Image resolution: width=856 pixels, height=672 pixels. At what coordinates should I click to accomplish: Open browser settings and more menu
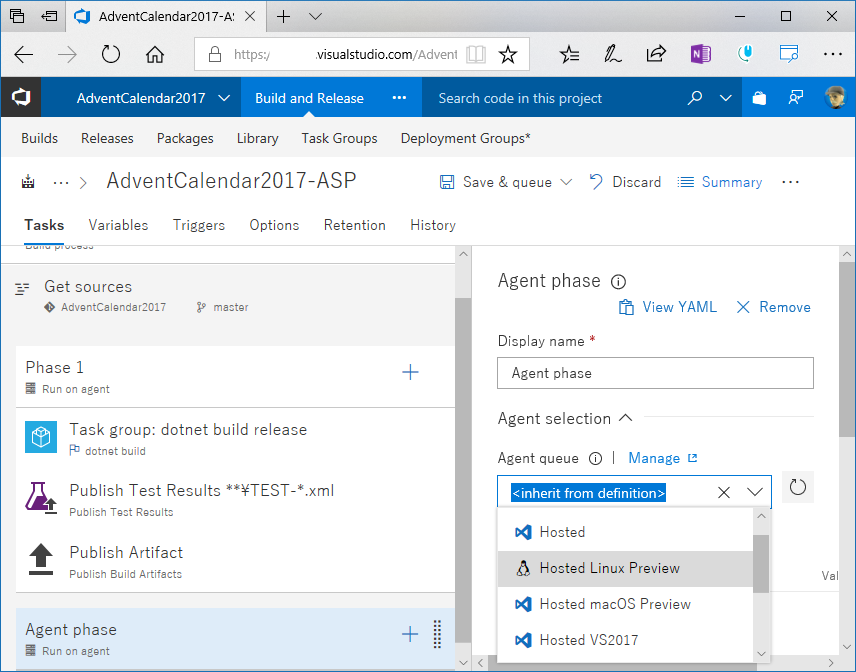pos(833,53)
